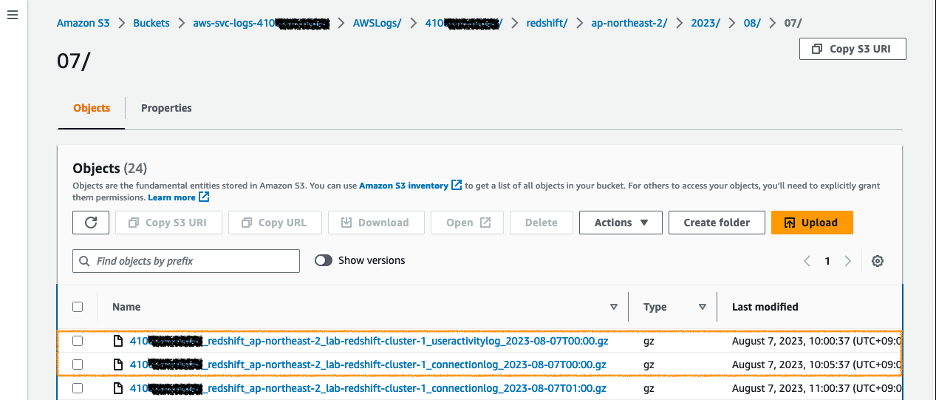Click external link icon next to Amazon S3 inventory

[x=457, y=185]
